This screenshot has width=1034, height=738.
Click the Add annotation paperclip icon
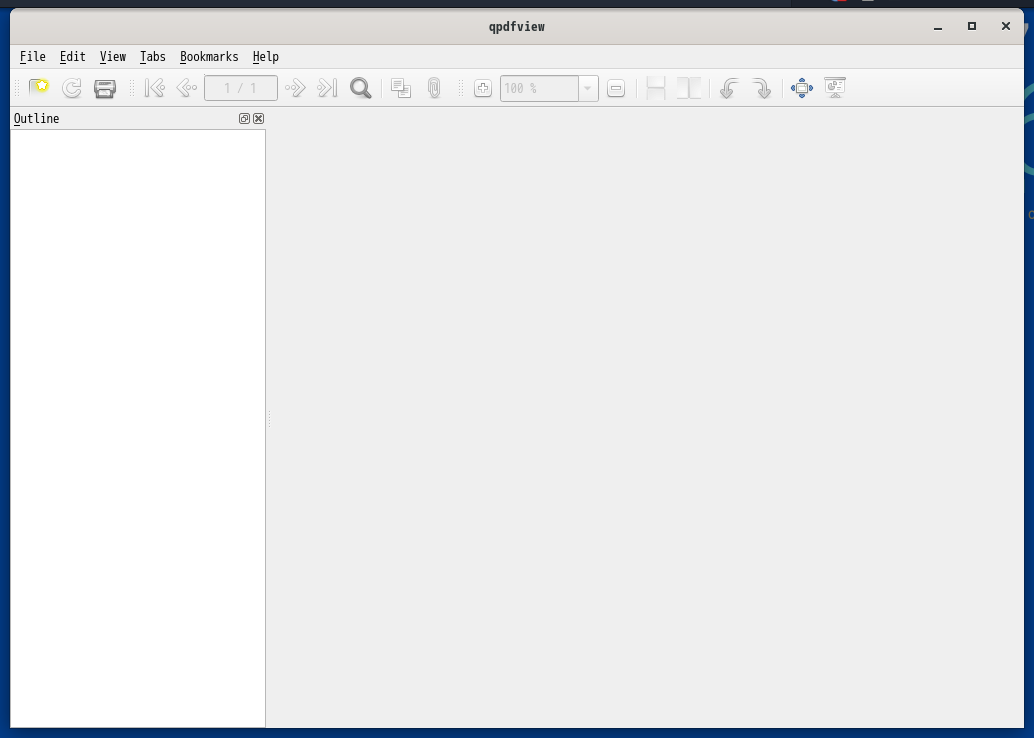click(434, 88)
